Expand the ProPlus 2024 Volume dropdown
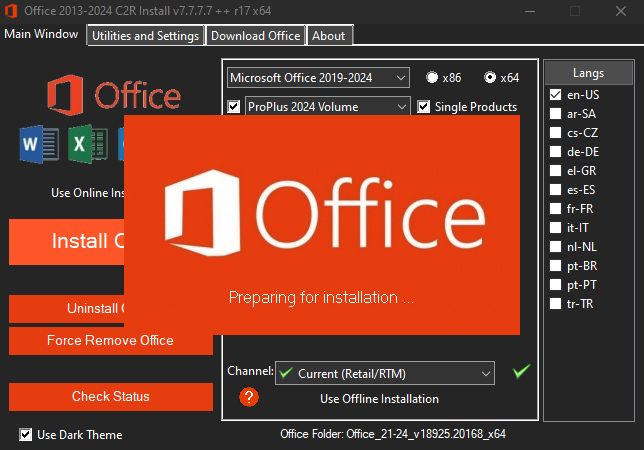This screenshot has height=450, width=644. tap(327, 106)
